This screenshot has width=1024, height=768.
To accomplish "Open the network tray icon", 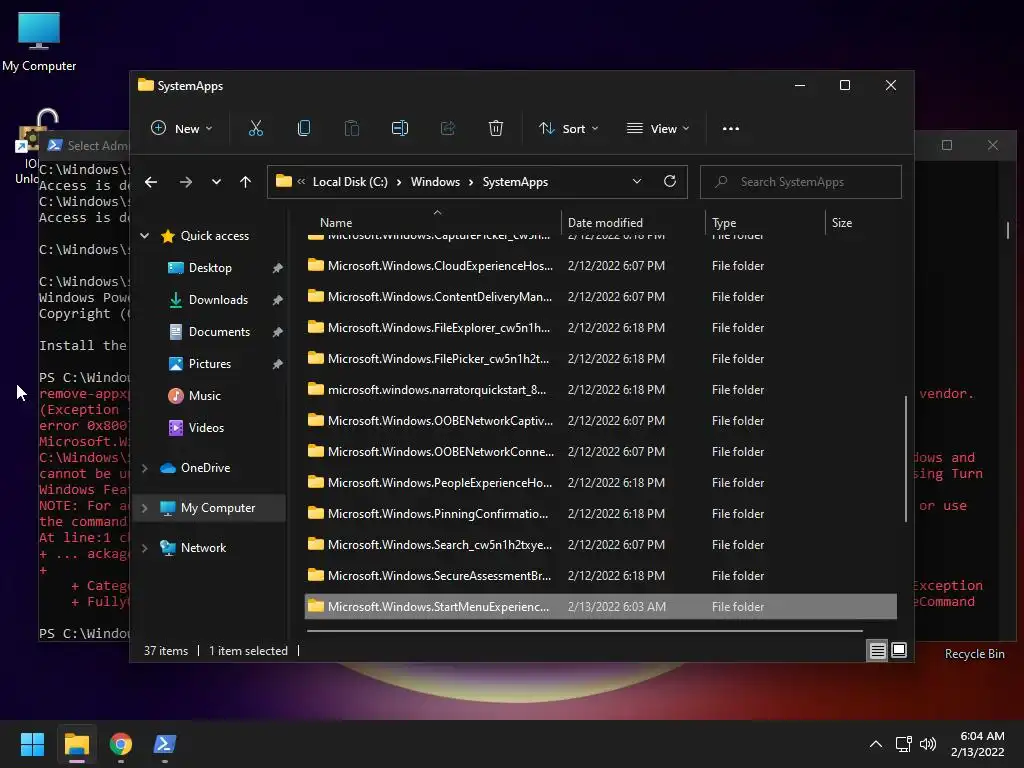I will point(904,744).
